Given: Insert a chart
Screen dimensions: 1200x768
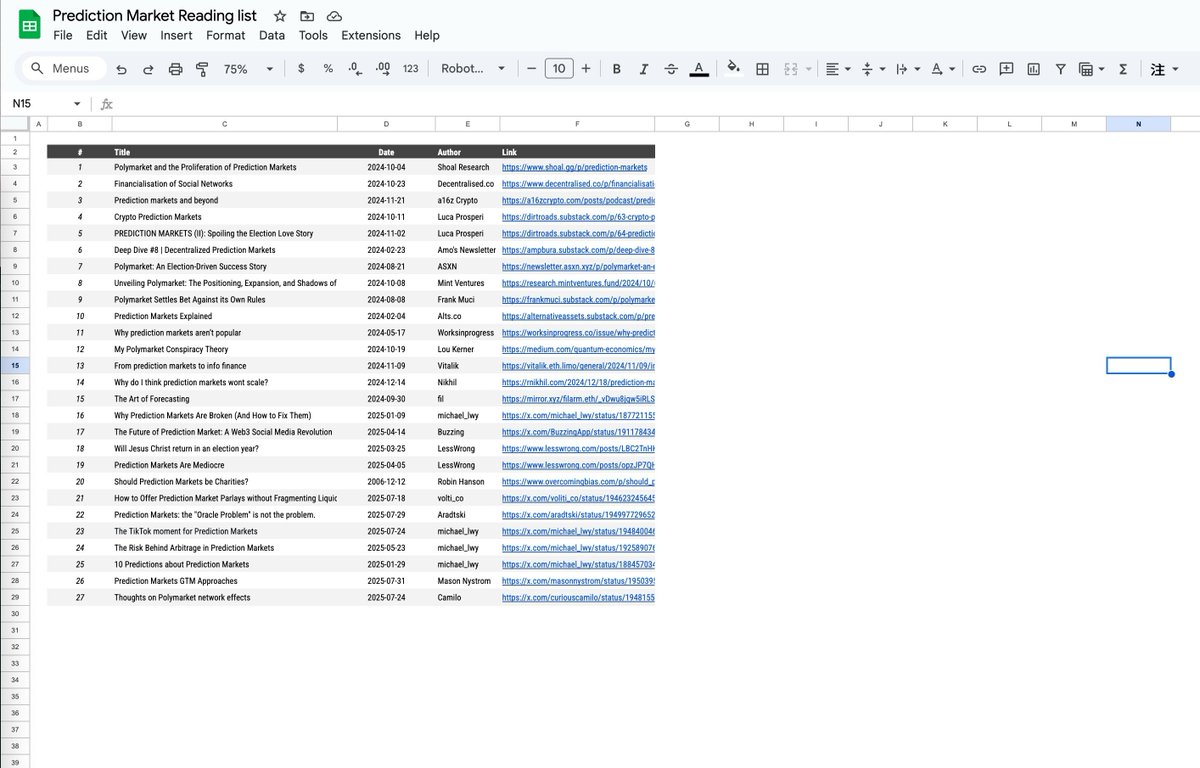Looking at the screenshot, I should (1033, 69).
